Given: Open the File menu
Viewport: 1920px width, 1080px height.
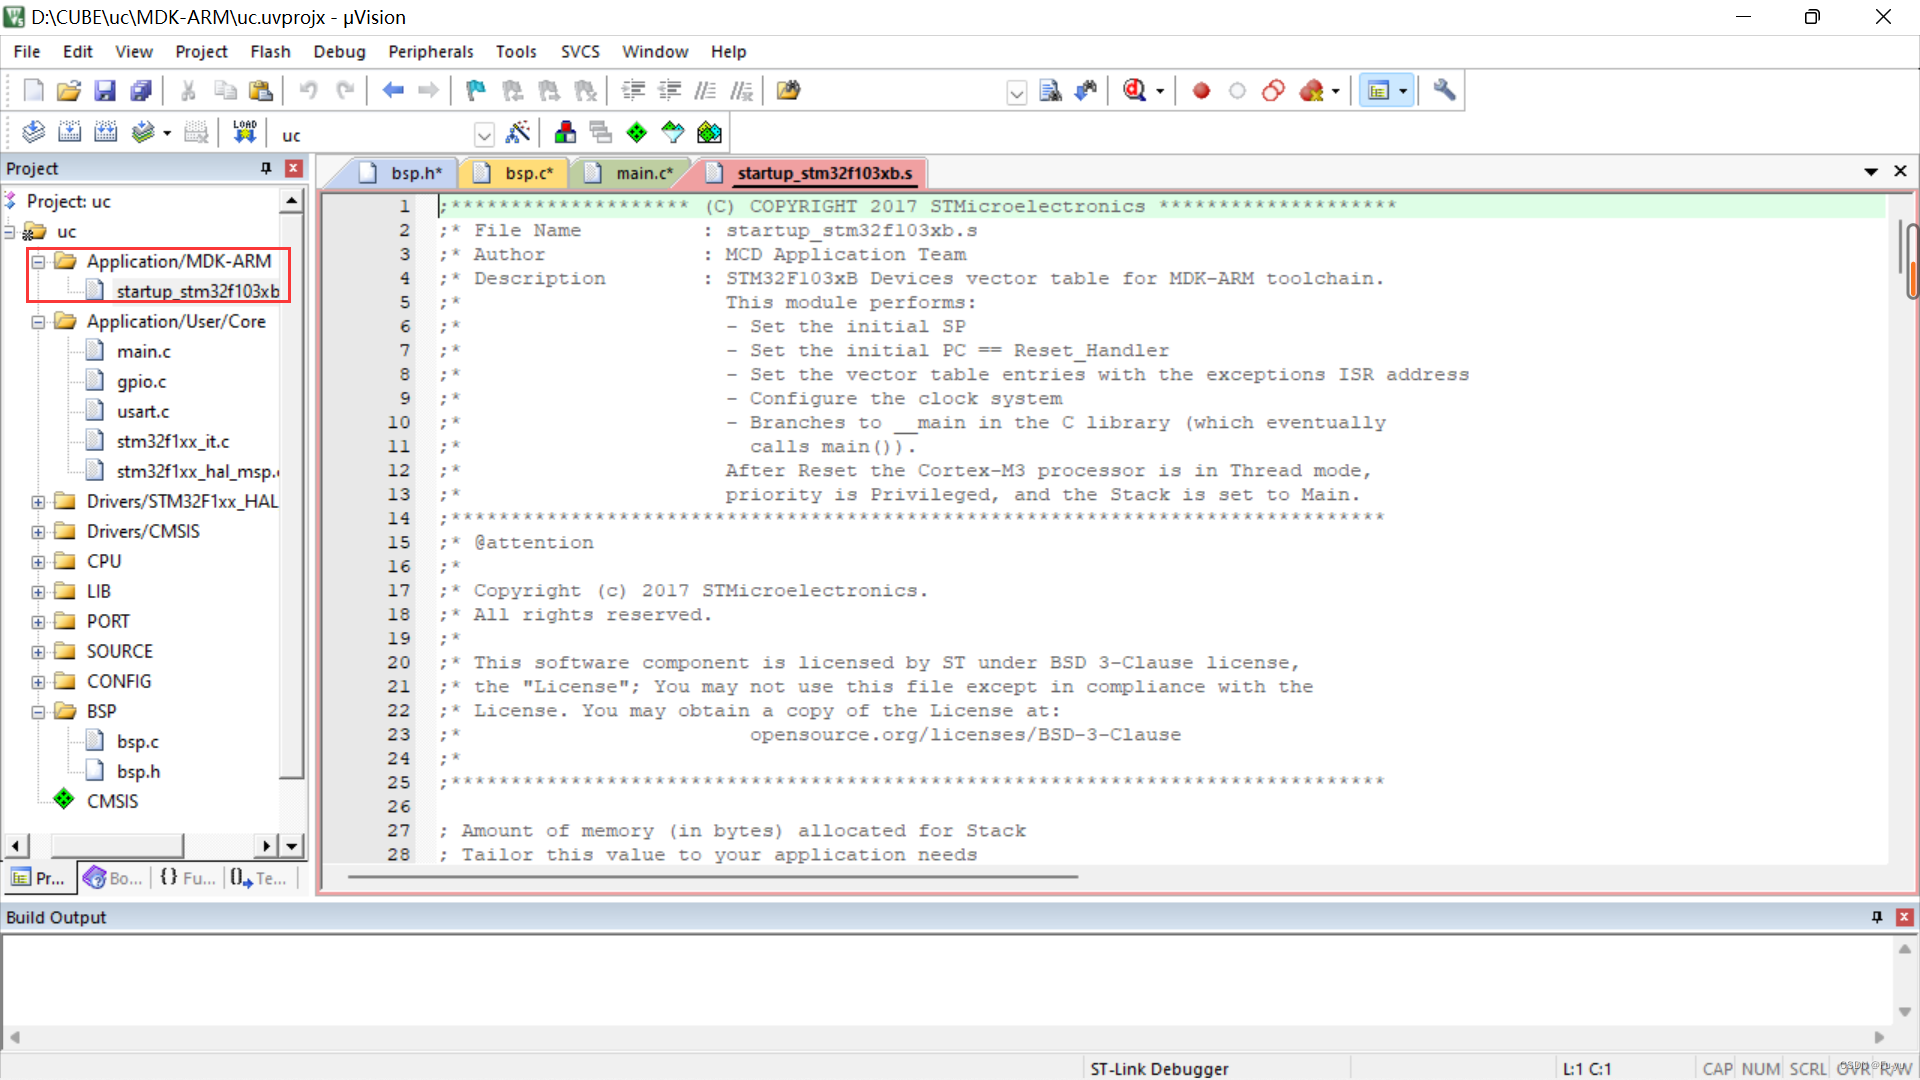Looking at the screenshot, I should click(27, 51).
